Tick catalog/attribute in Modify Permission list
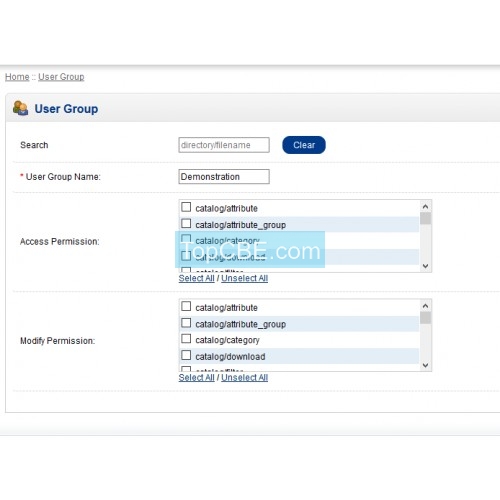Image resolution: width=500 pixels, height=500 pixels. tap(186, 306)
